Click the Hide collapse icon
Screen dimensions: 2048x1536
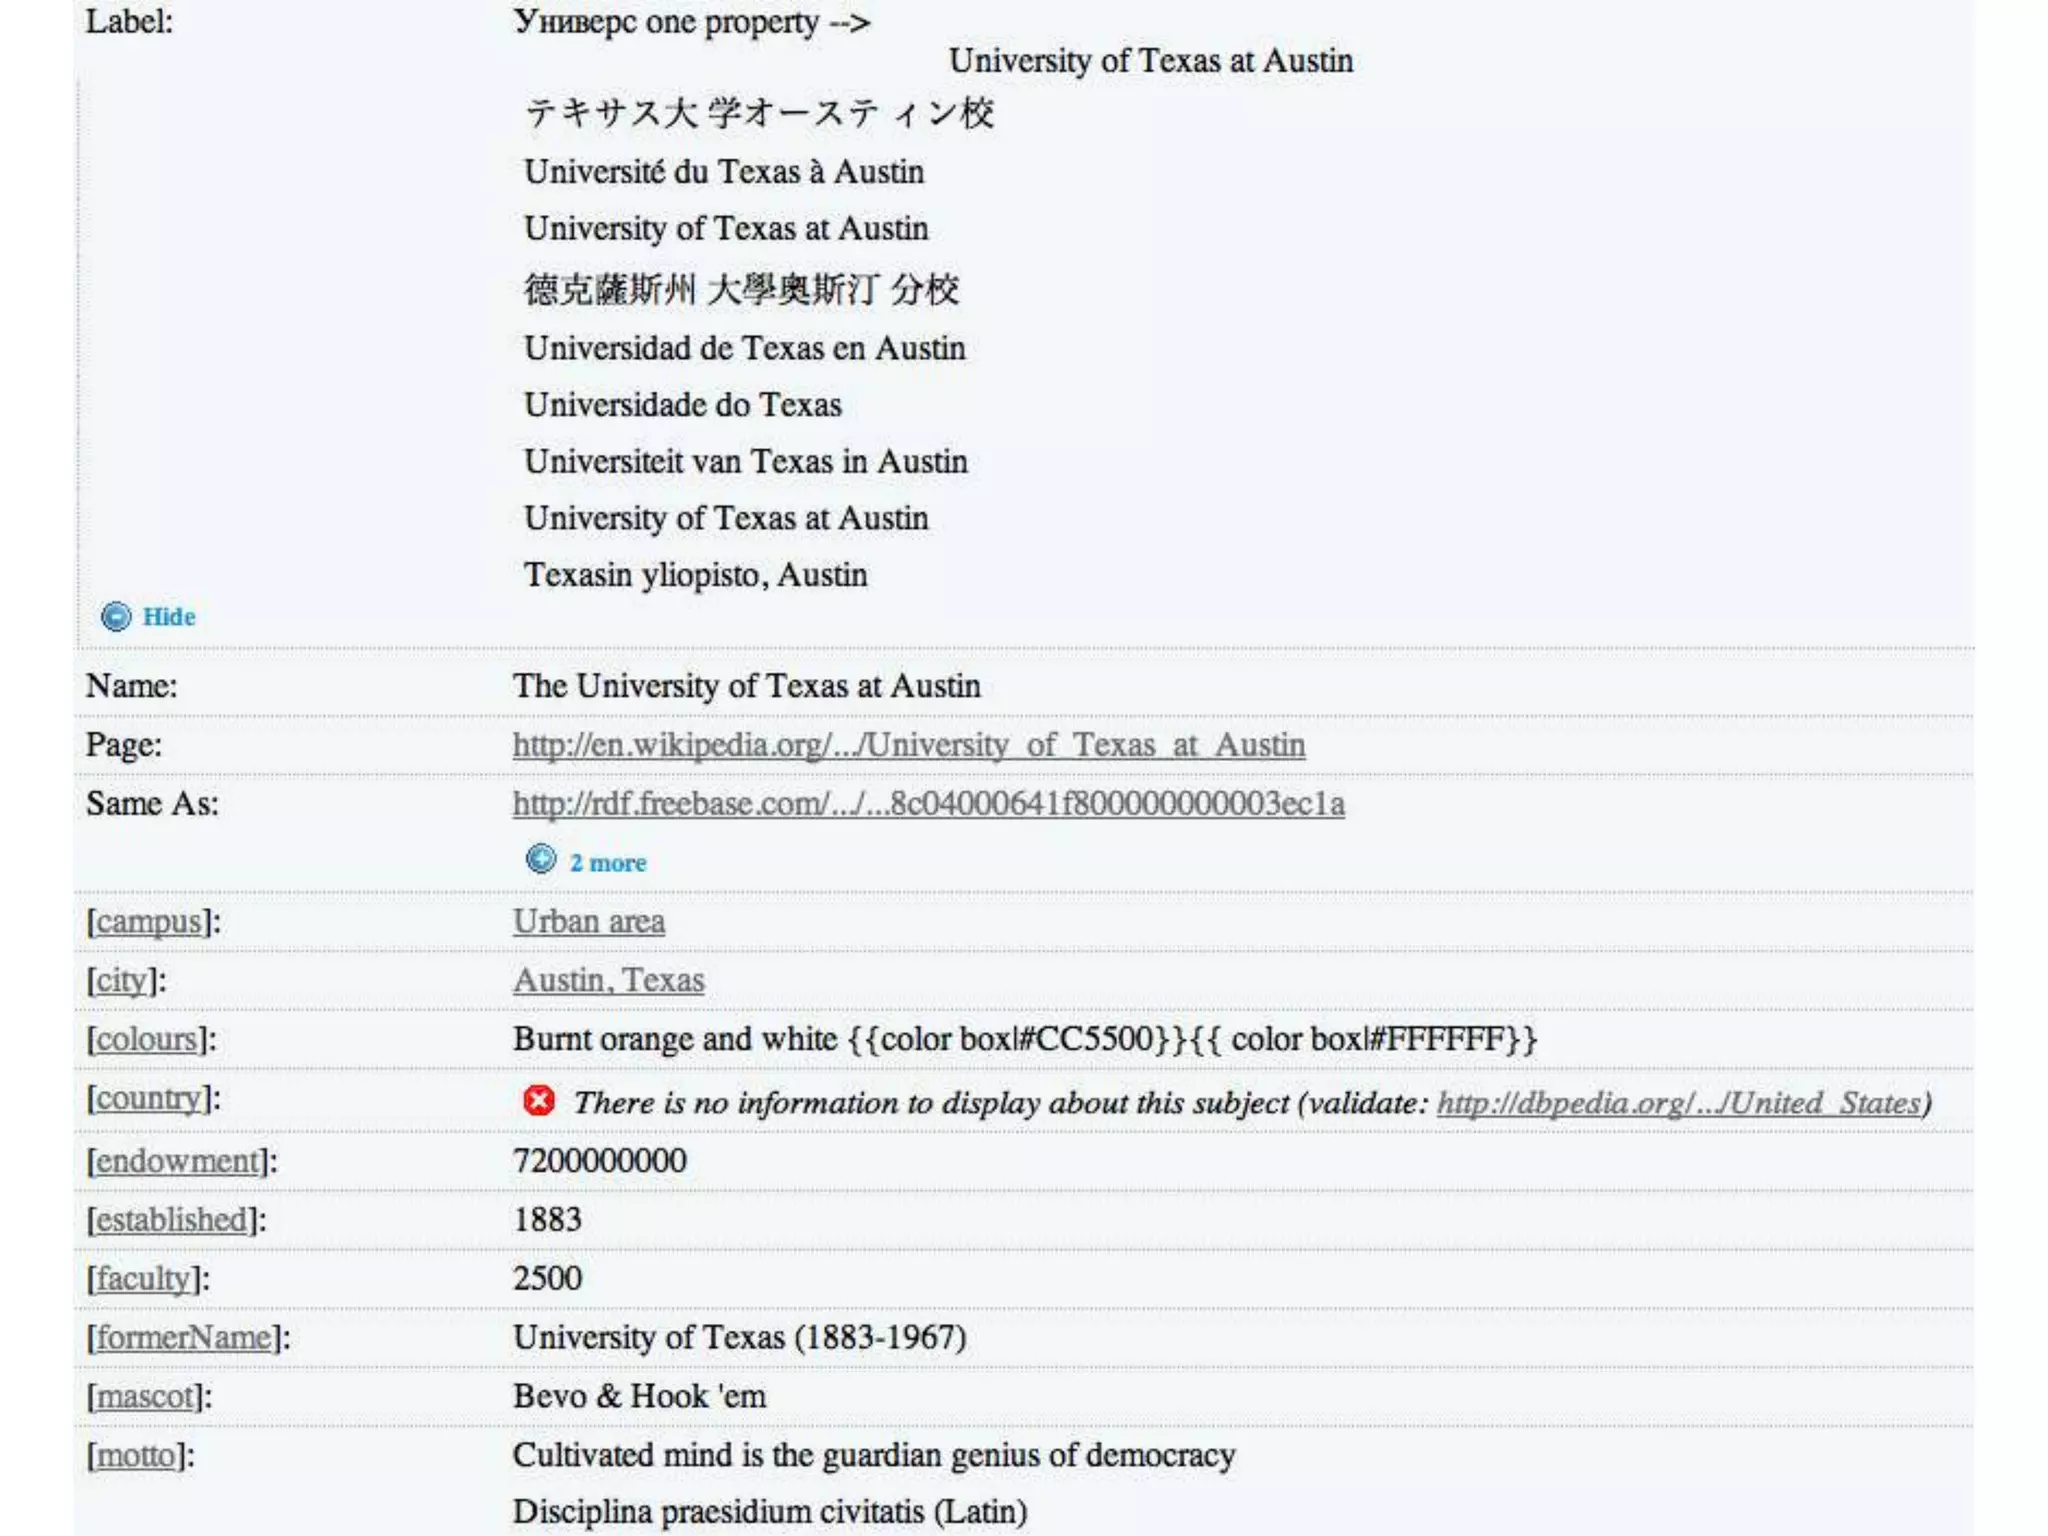coord(116,617)
